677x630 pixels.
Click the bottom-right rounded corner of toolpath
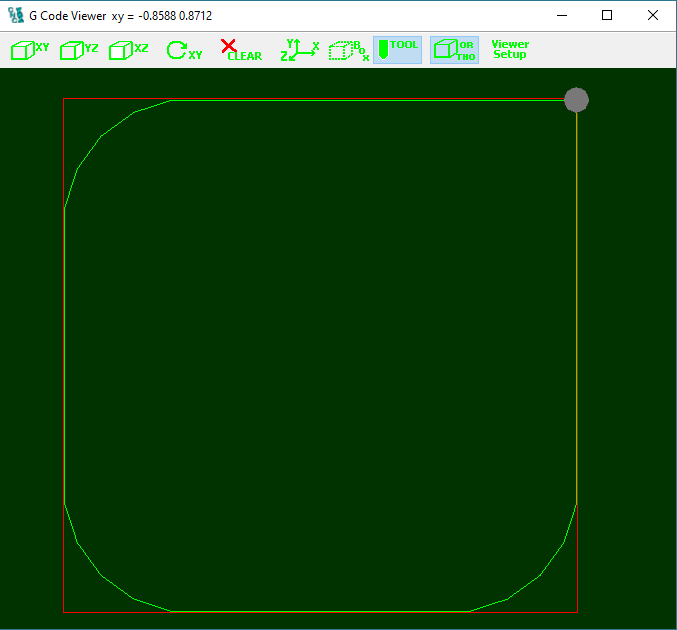click(541, 575)
